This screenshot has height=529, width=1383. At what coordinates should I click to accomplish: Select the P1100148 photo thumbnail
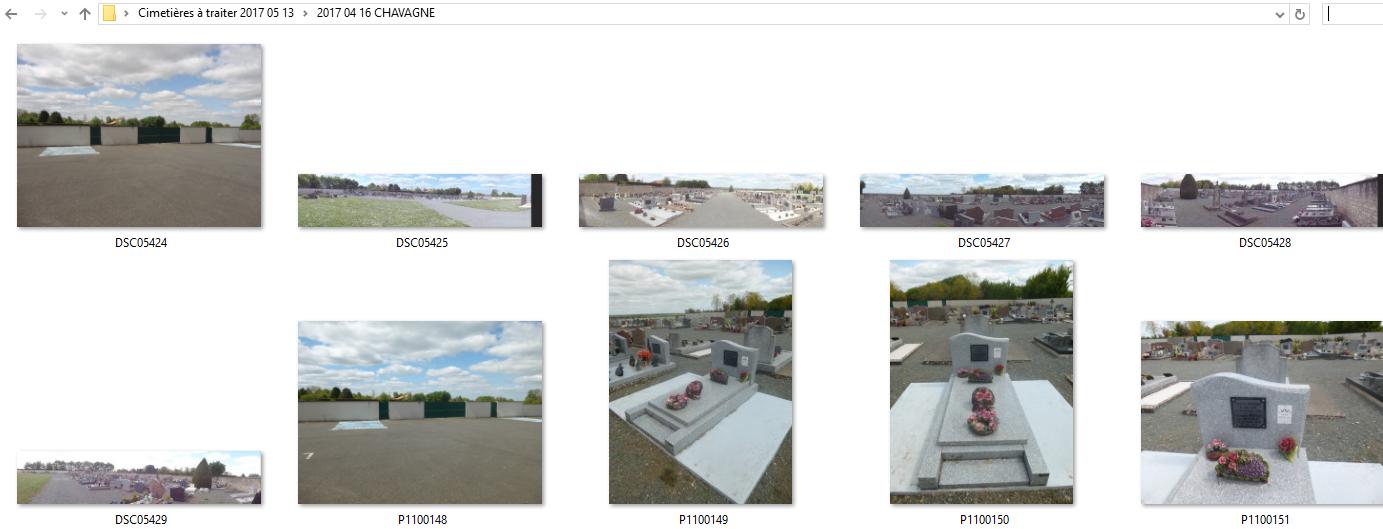point(420,412)
